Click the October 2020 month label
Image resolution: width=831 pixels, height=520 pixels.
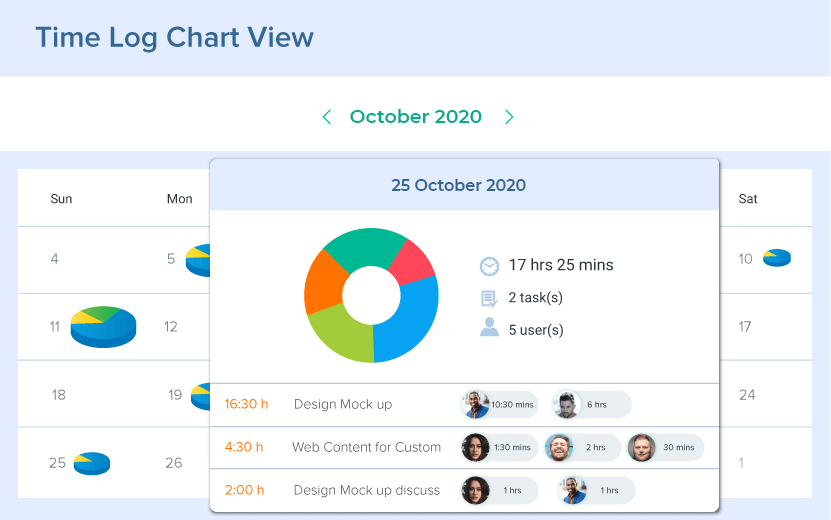416,117
